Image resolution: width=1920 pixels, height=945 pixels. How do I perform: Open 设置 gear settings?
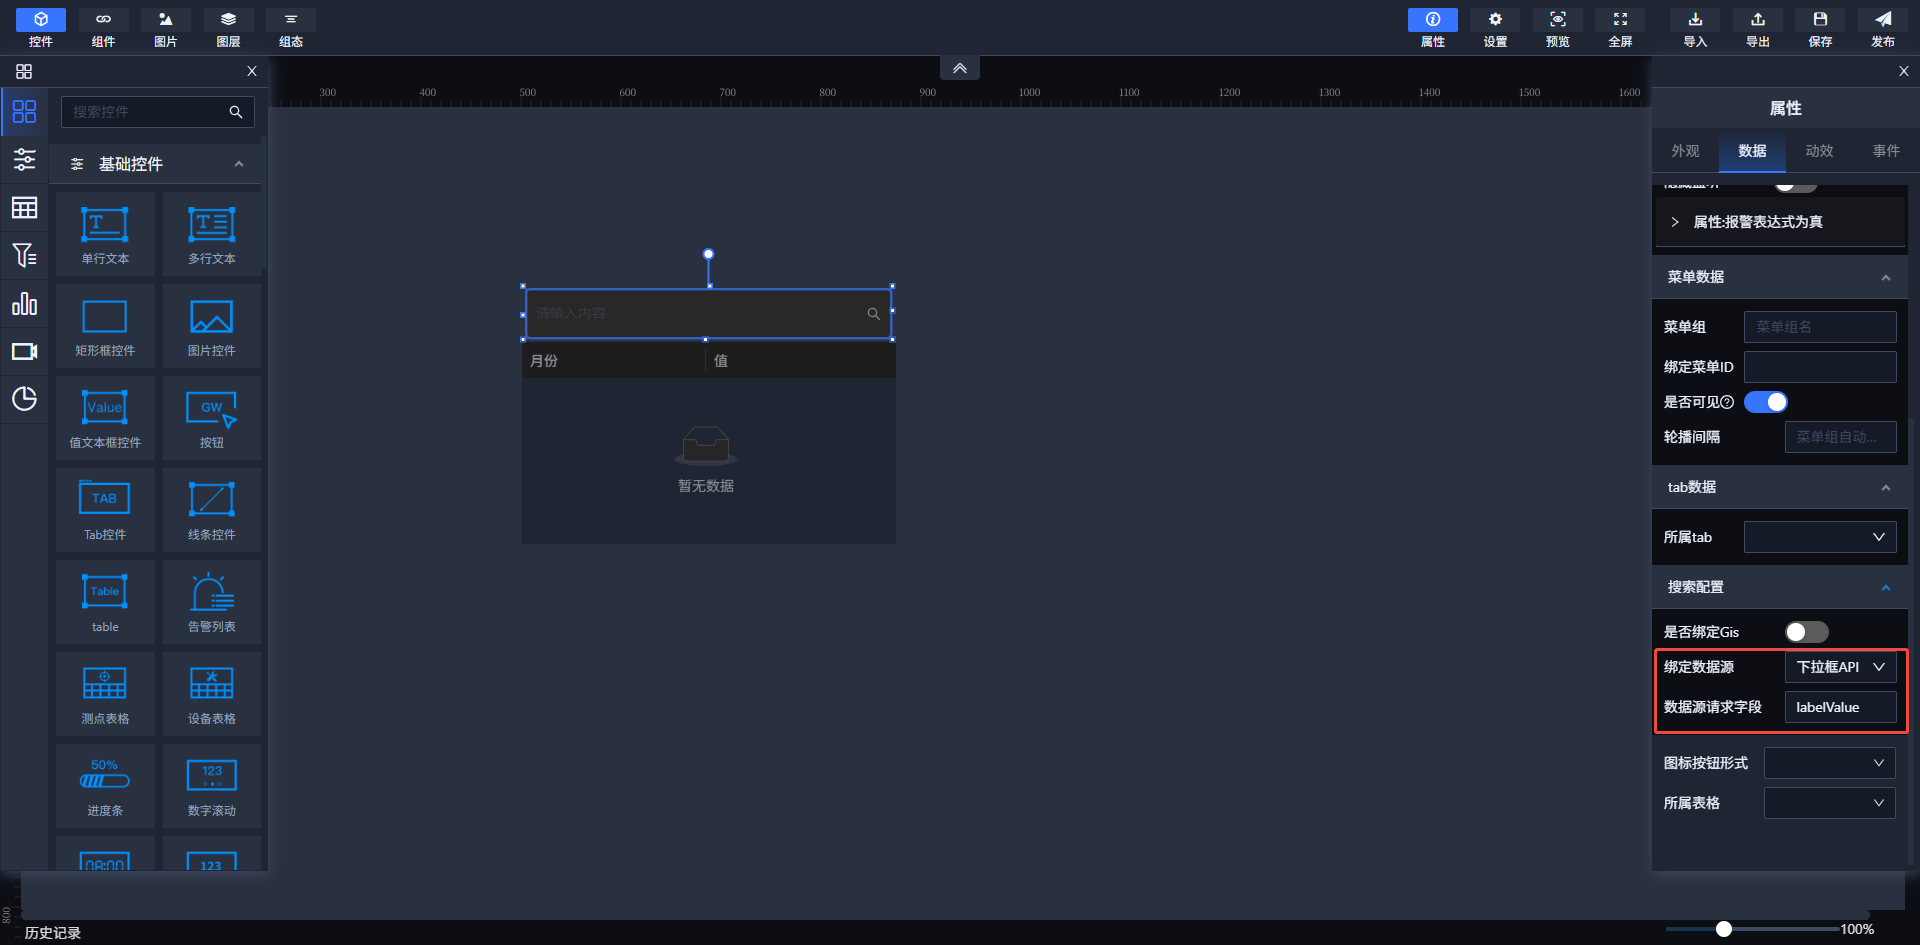coord(1495,28)
